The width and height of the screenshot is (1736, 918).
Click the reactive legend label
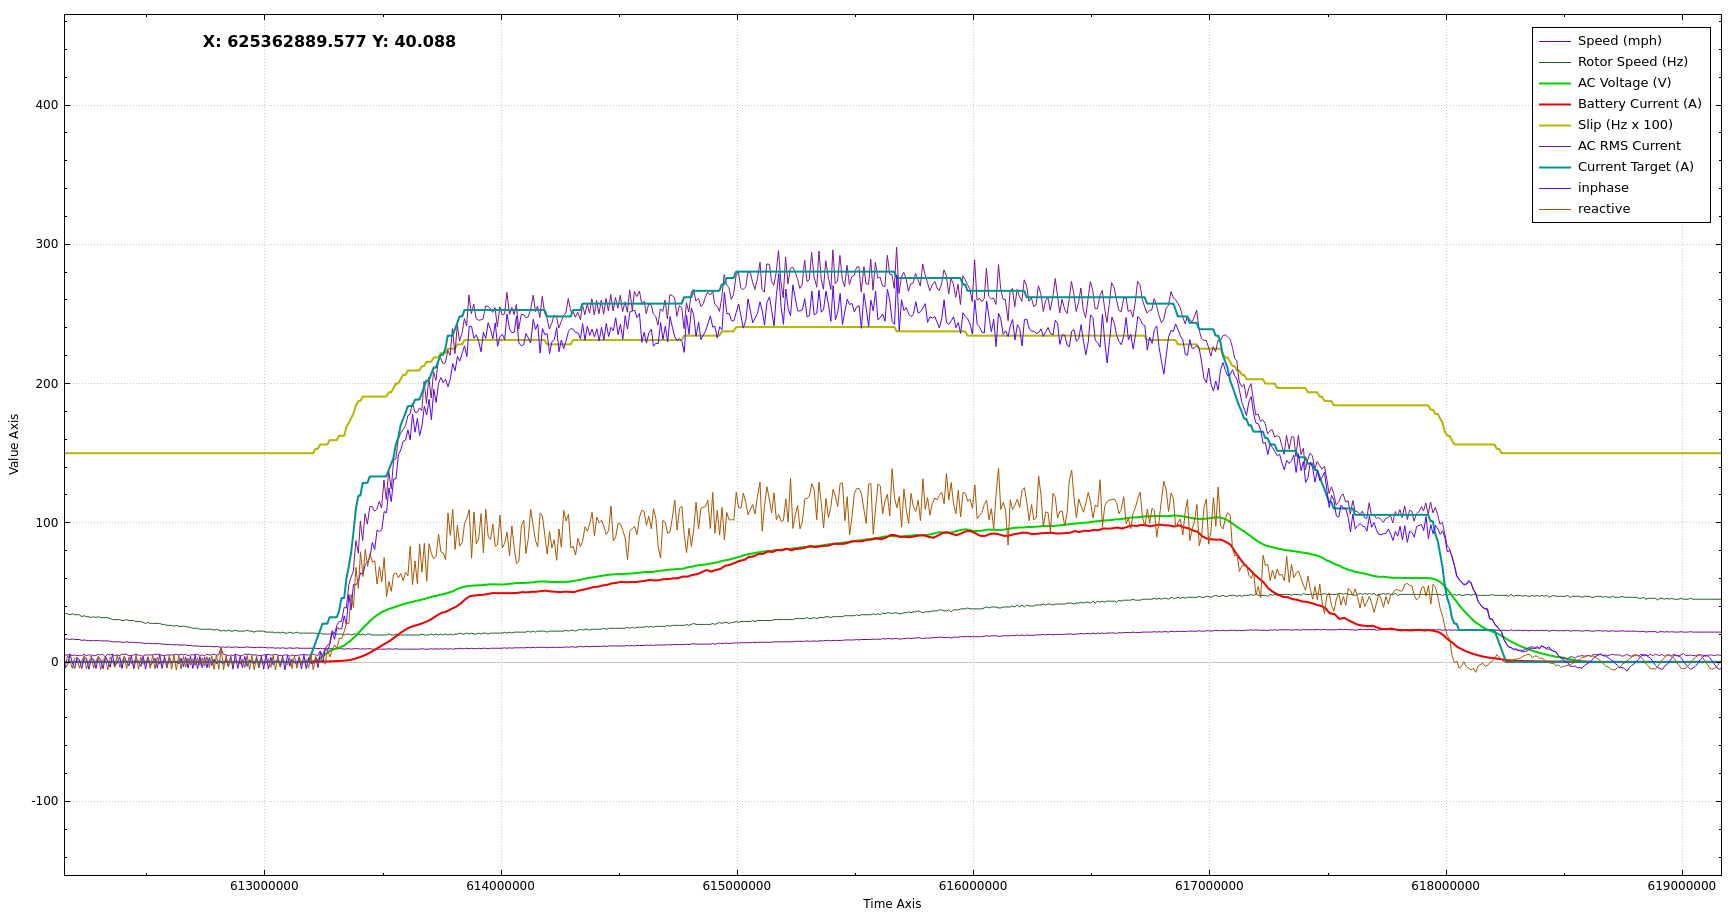[1604, 209]
